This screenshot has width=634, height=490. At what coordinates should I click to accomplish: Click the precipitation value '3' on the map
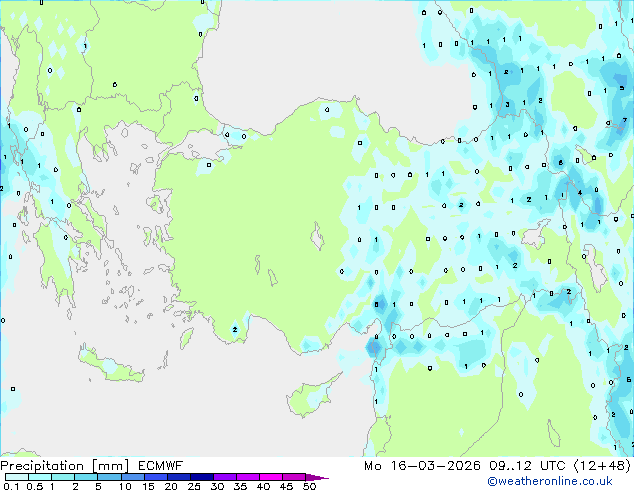(507, 105)
